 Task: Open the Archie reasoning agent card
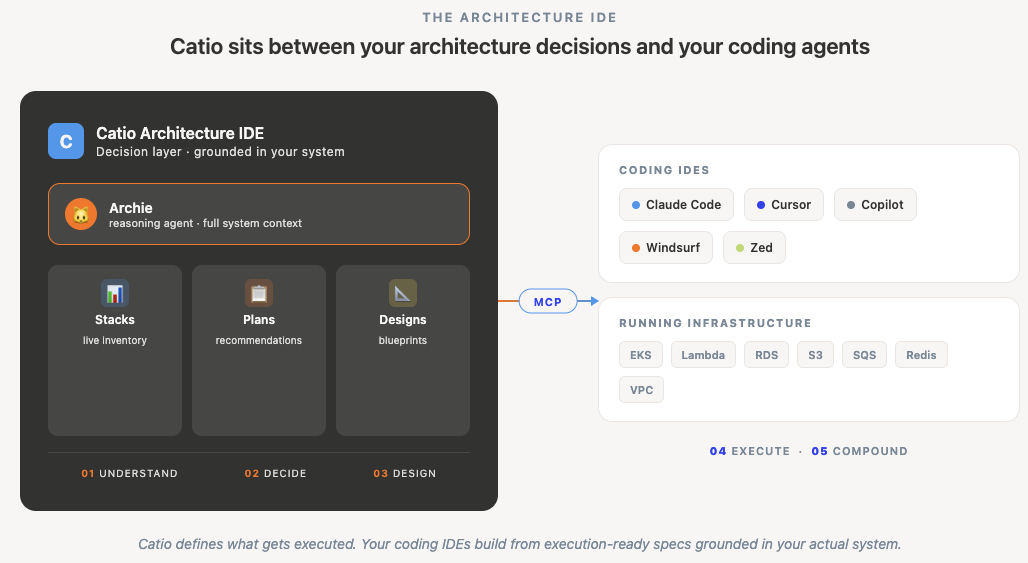[x=259, y=214]
